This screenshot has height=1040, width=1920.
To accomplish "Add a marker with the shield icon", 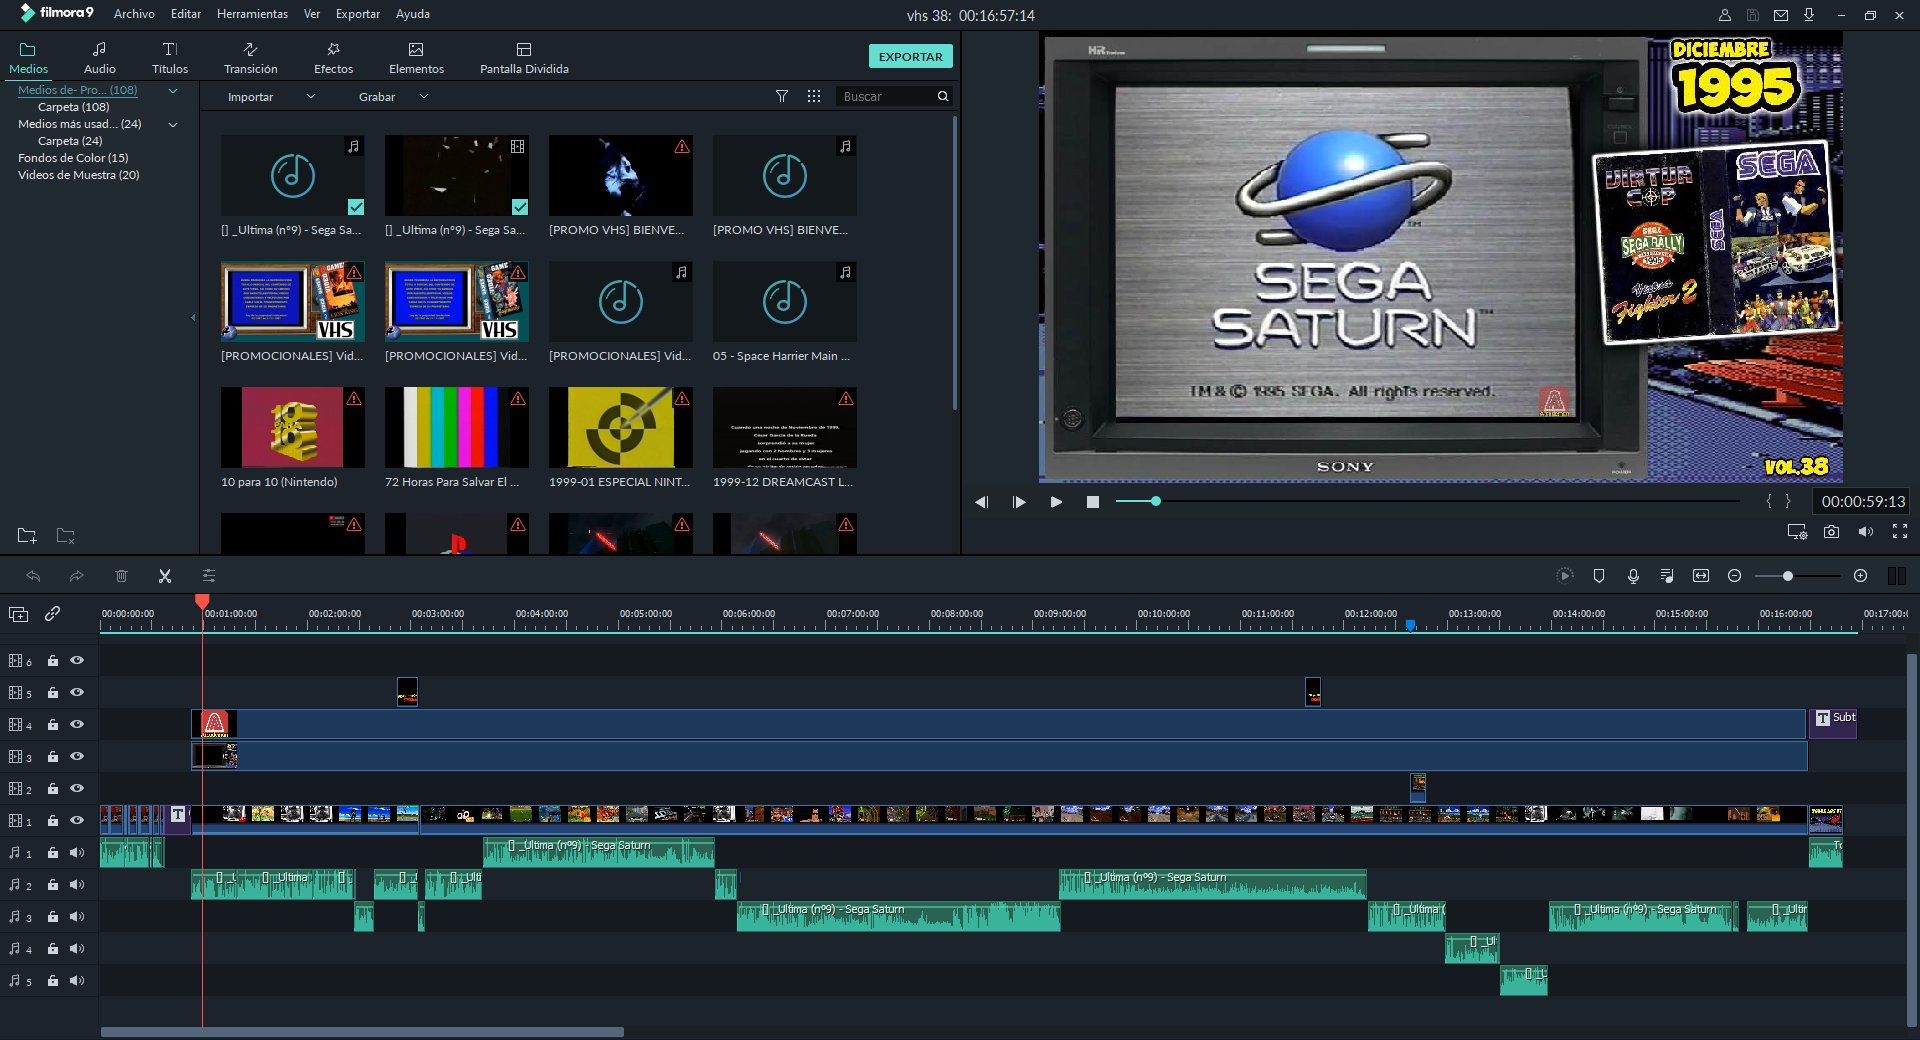I will pos(1599,576).
